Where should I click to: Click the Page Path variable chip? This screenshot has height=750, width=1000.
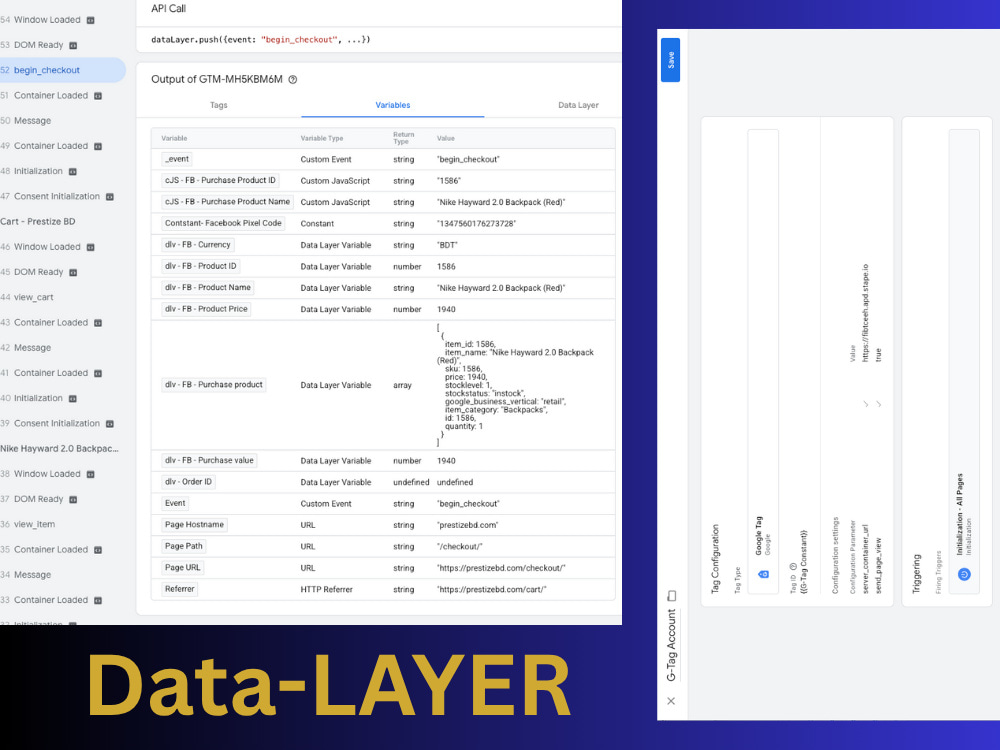(x=184, y=546)
